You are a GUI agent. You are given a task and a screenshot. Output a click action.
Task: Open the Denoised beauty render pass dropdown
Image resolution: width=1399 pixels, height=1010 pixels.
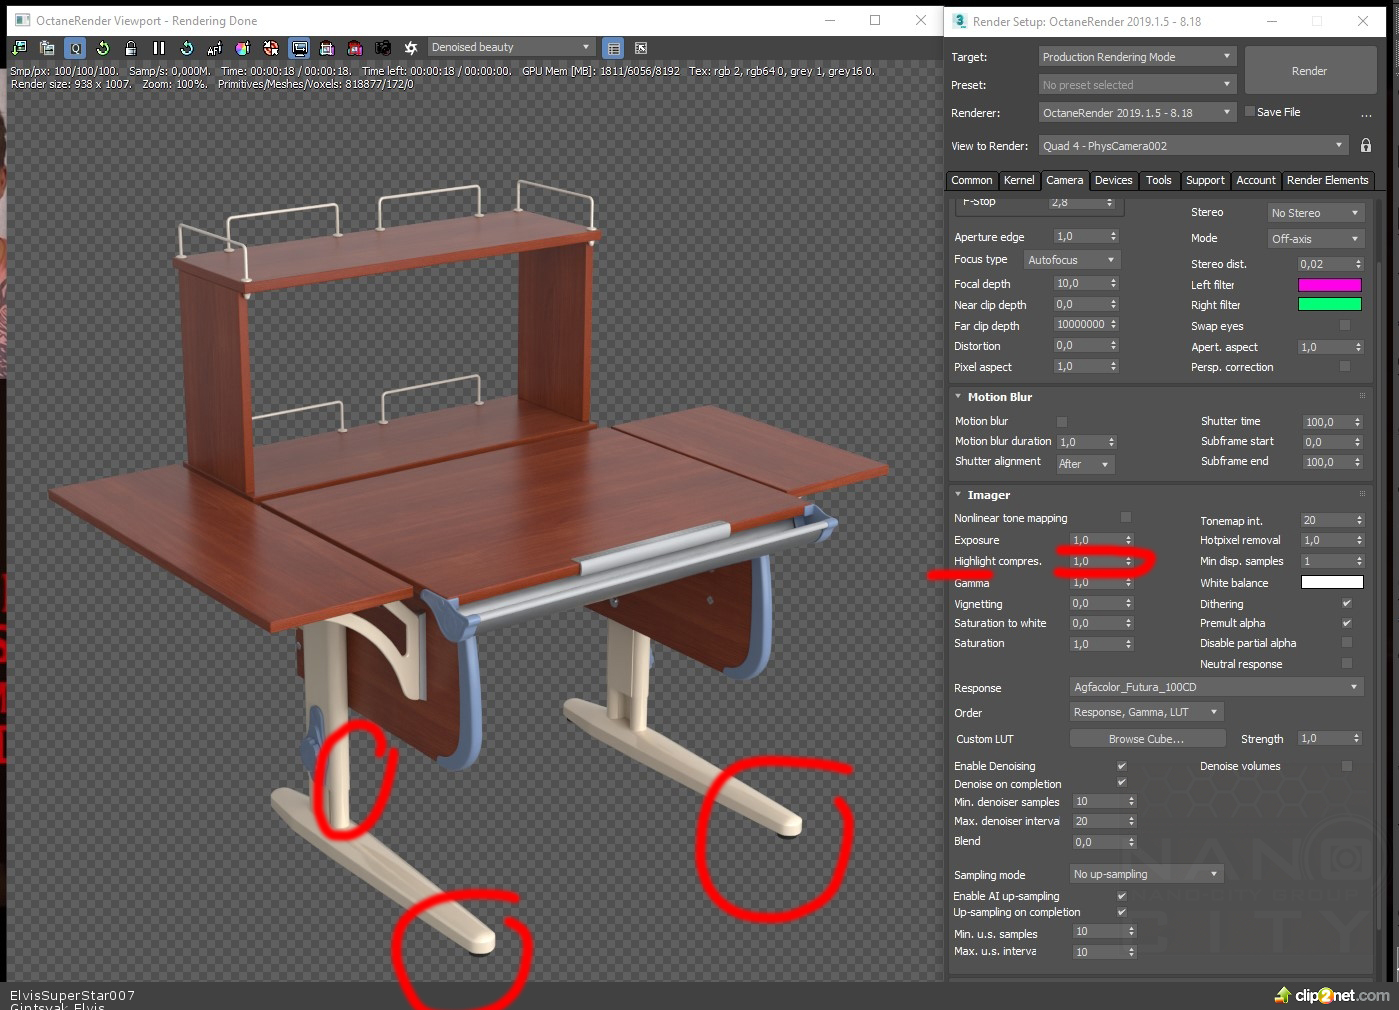tap(511, 47)
